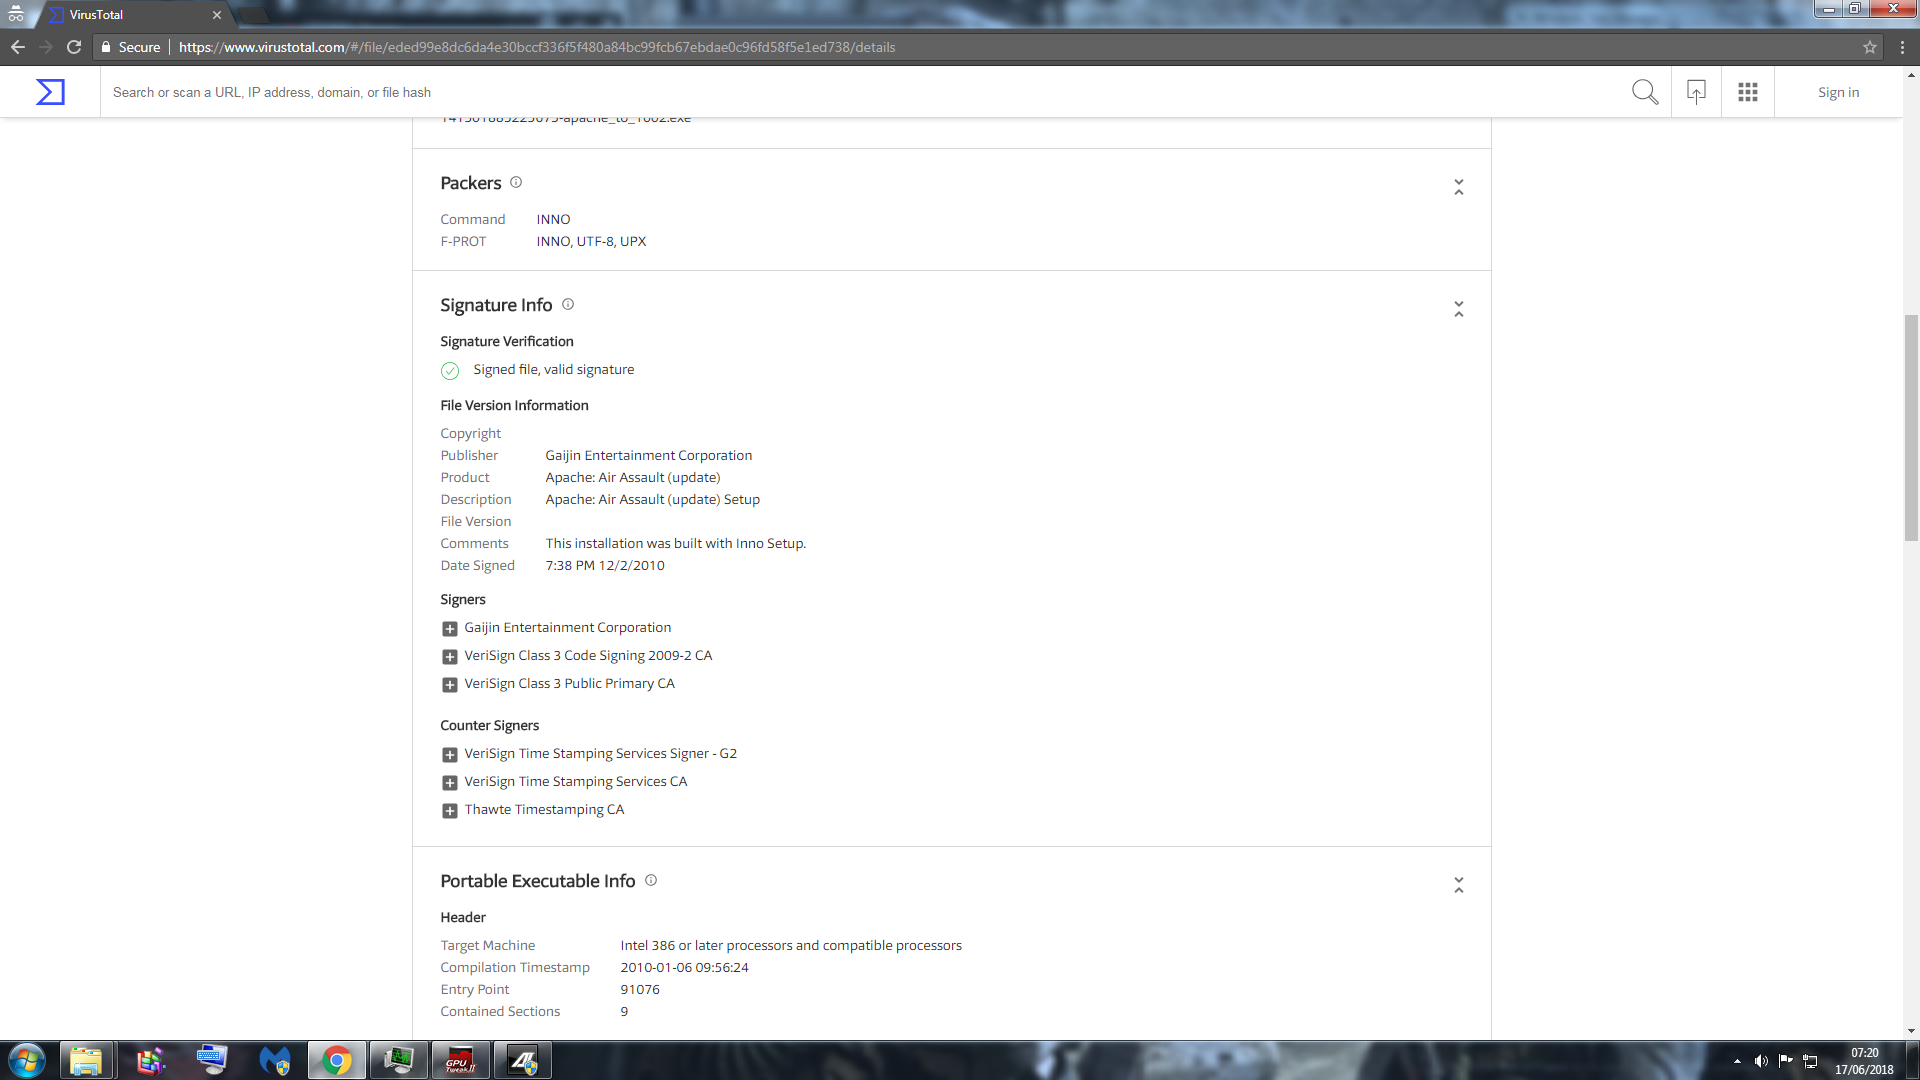Click the browser back arrow
The height and width of the screenshot is (1080, 1920).
tap(18, 47)
